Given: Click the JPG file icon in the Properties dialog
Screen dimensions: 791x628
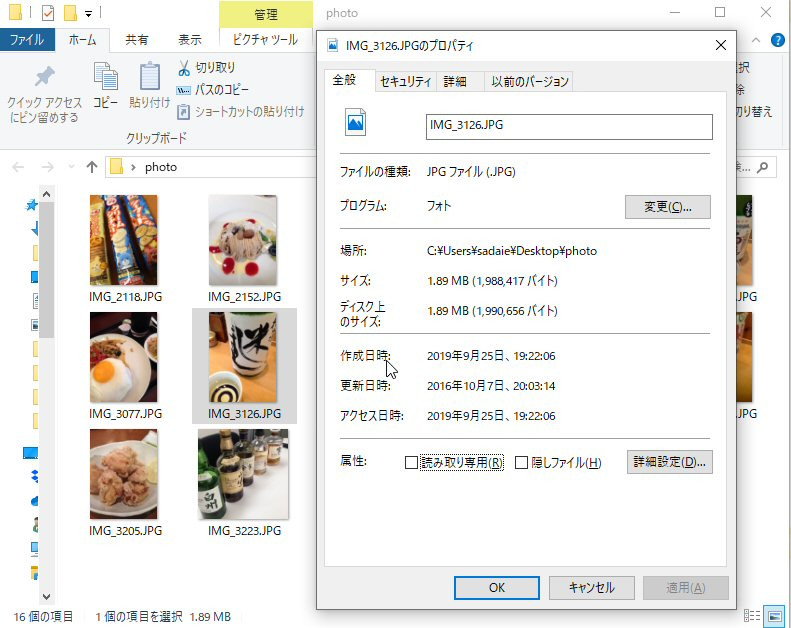Looking at the screenshot, I should [x=355, y=122].
